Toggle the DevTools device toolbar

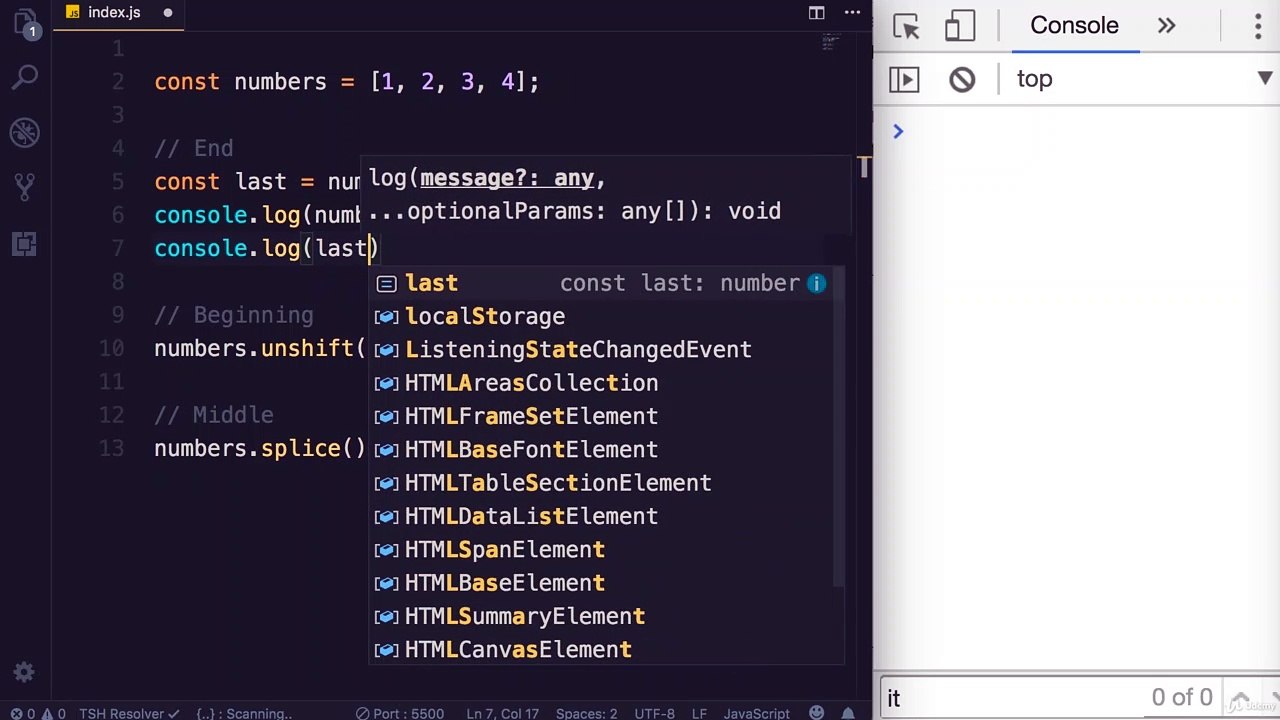click(x=960, y=26)
